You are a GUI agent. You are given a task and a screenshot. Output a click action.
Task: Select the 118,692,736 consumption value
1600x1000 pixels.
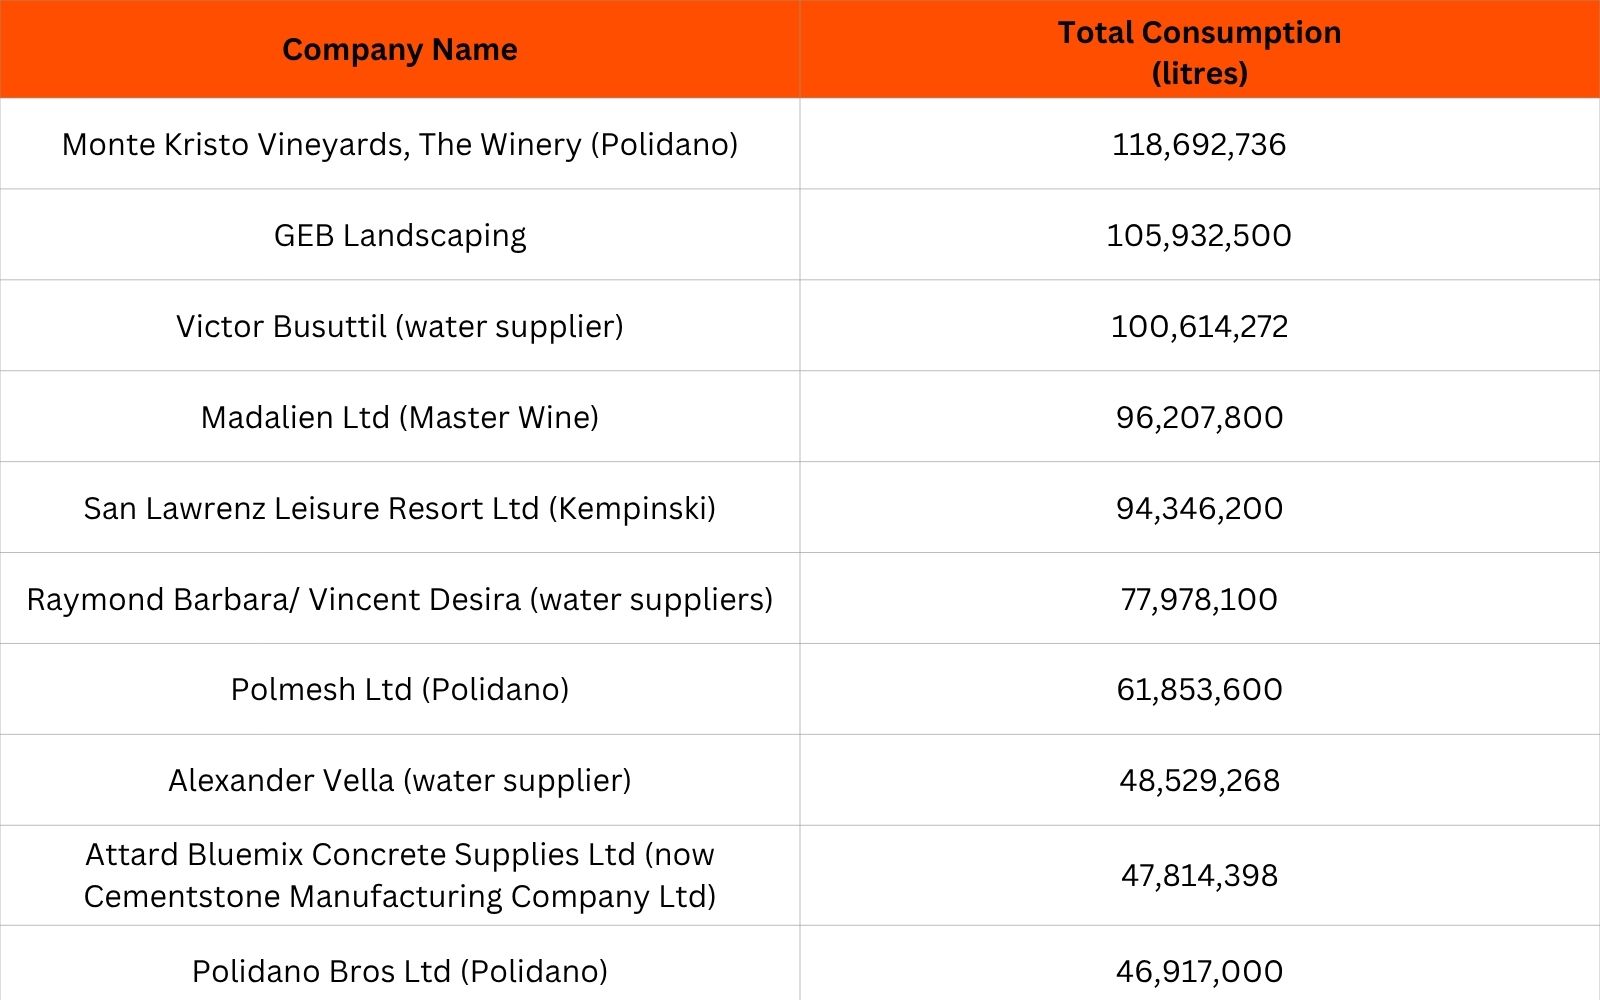click(x=1200, y=144)
